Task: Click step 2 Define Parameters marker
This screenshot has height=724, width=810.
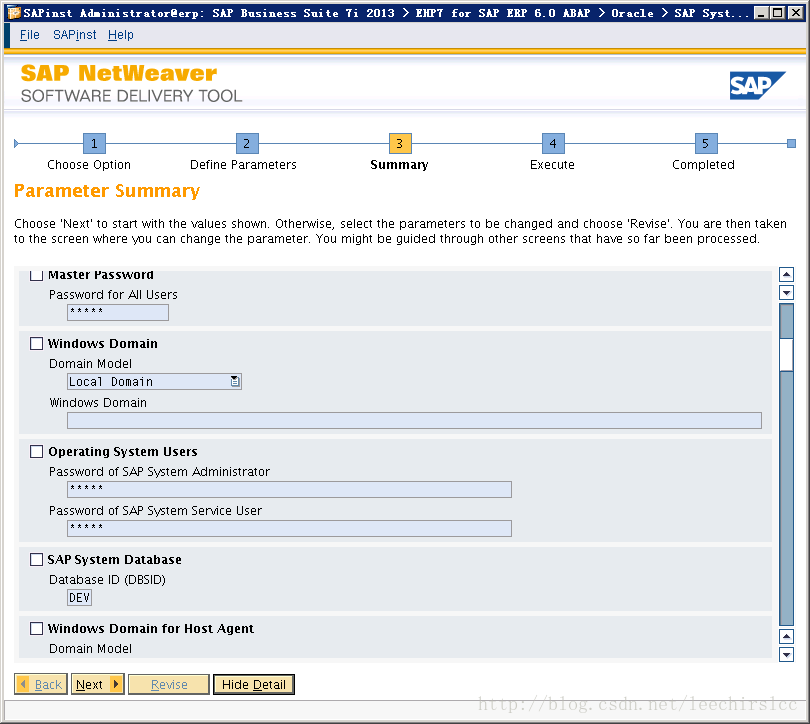Action: click(x=247, y=144)
